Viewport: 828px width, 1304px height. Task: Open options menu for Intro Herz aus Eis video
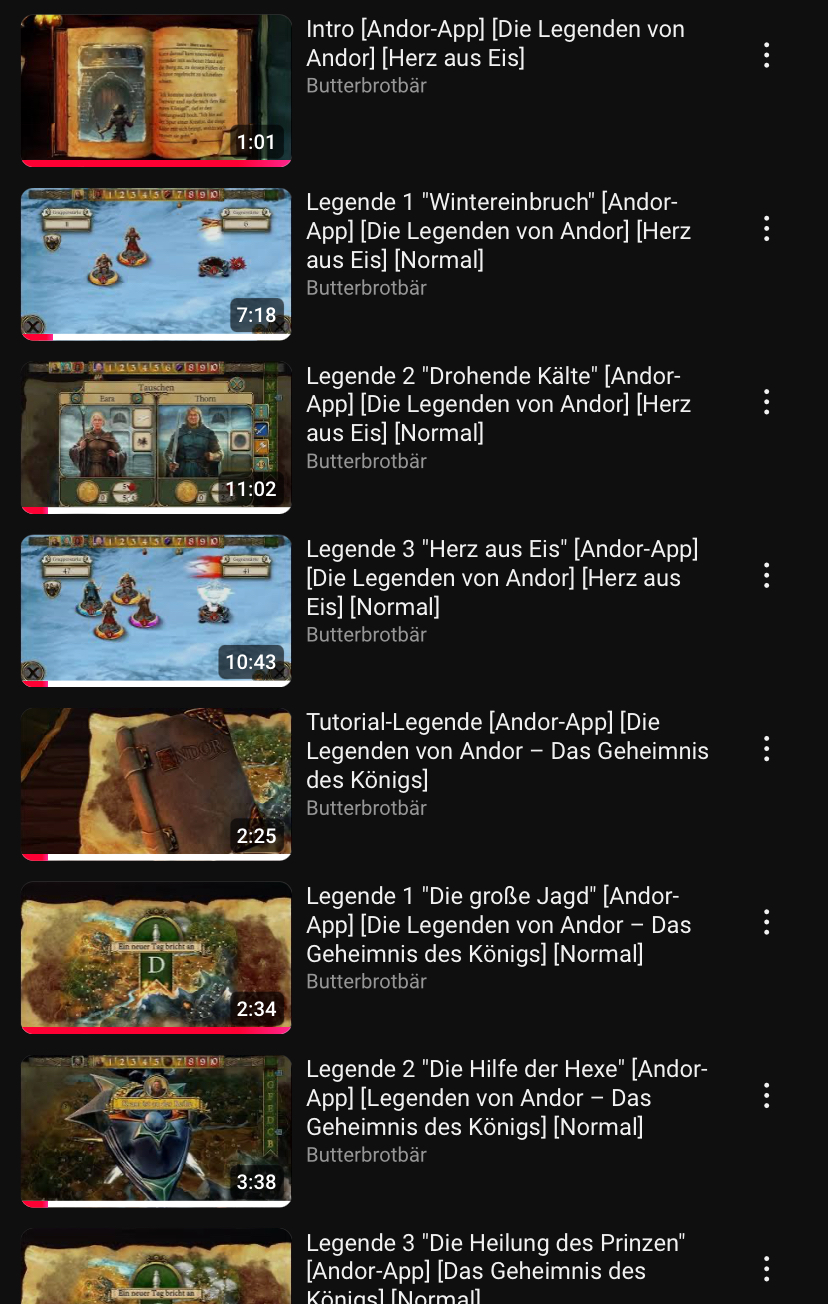click(x=767, y=55)
